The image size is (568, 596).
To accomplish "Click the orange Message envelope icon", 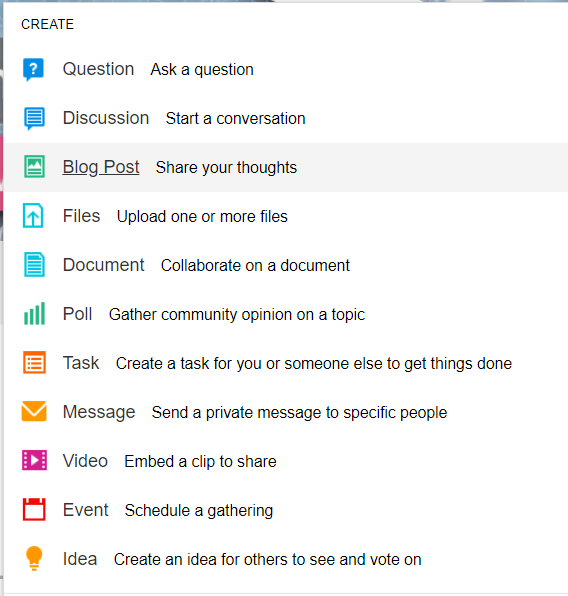I will click(x=34, y=411).
